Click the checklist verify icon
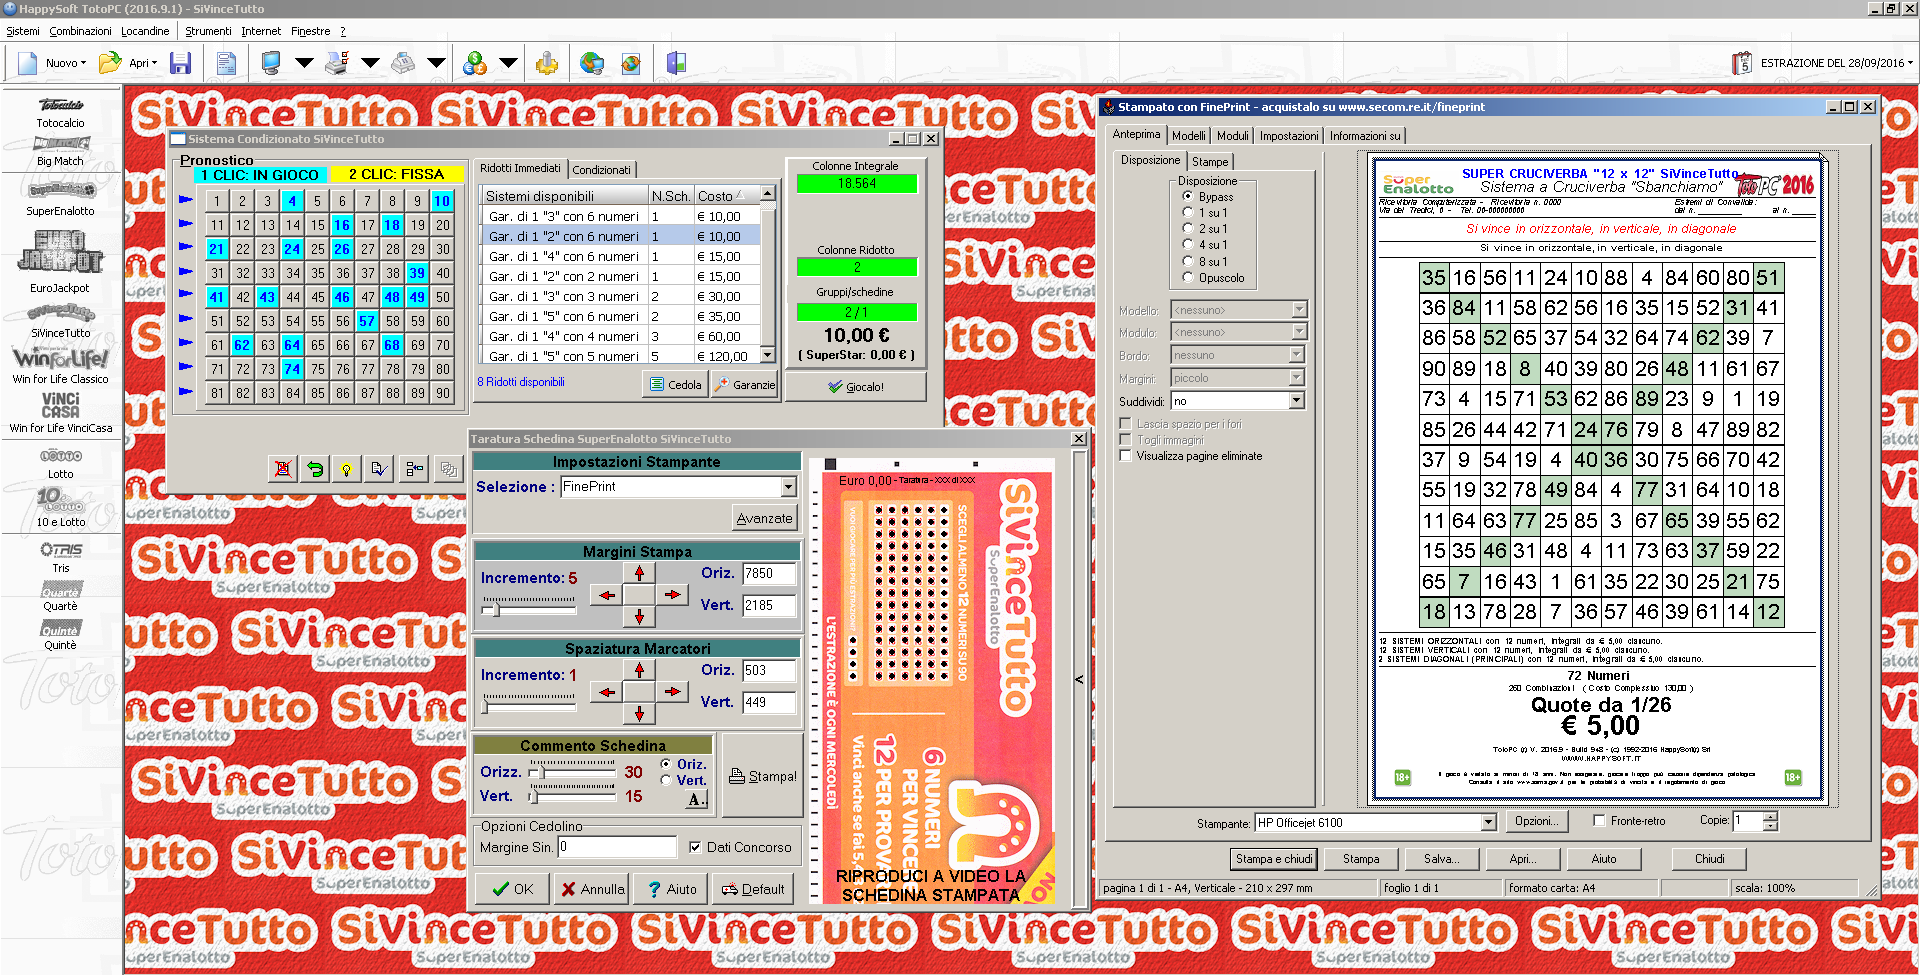 (378, 468)
